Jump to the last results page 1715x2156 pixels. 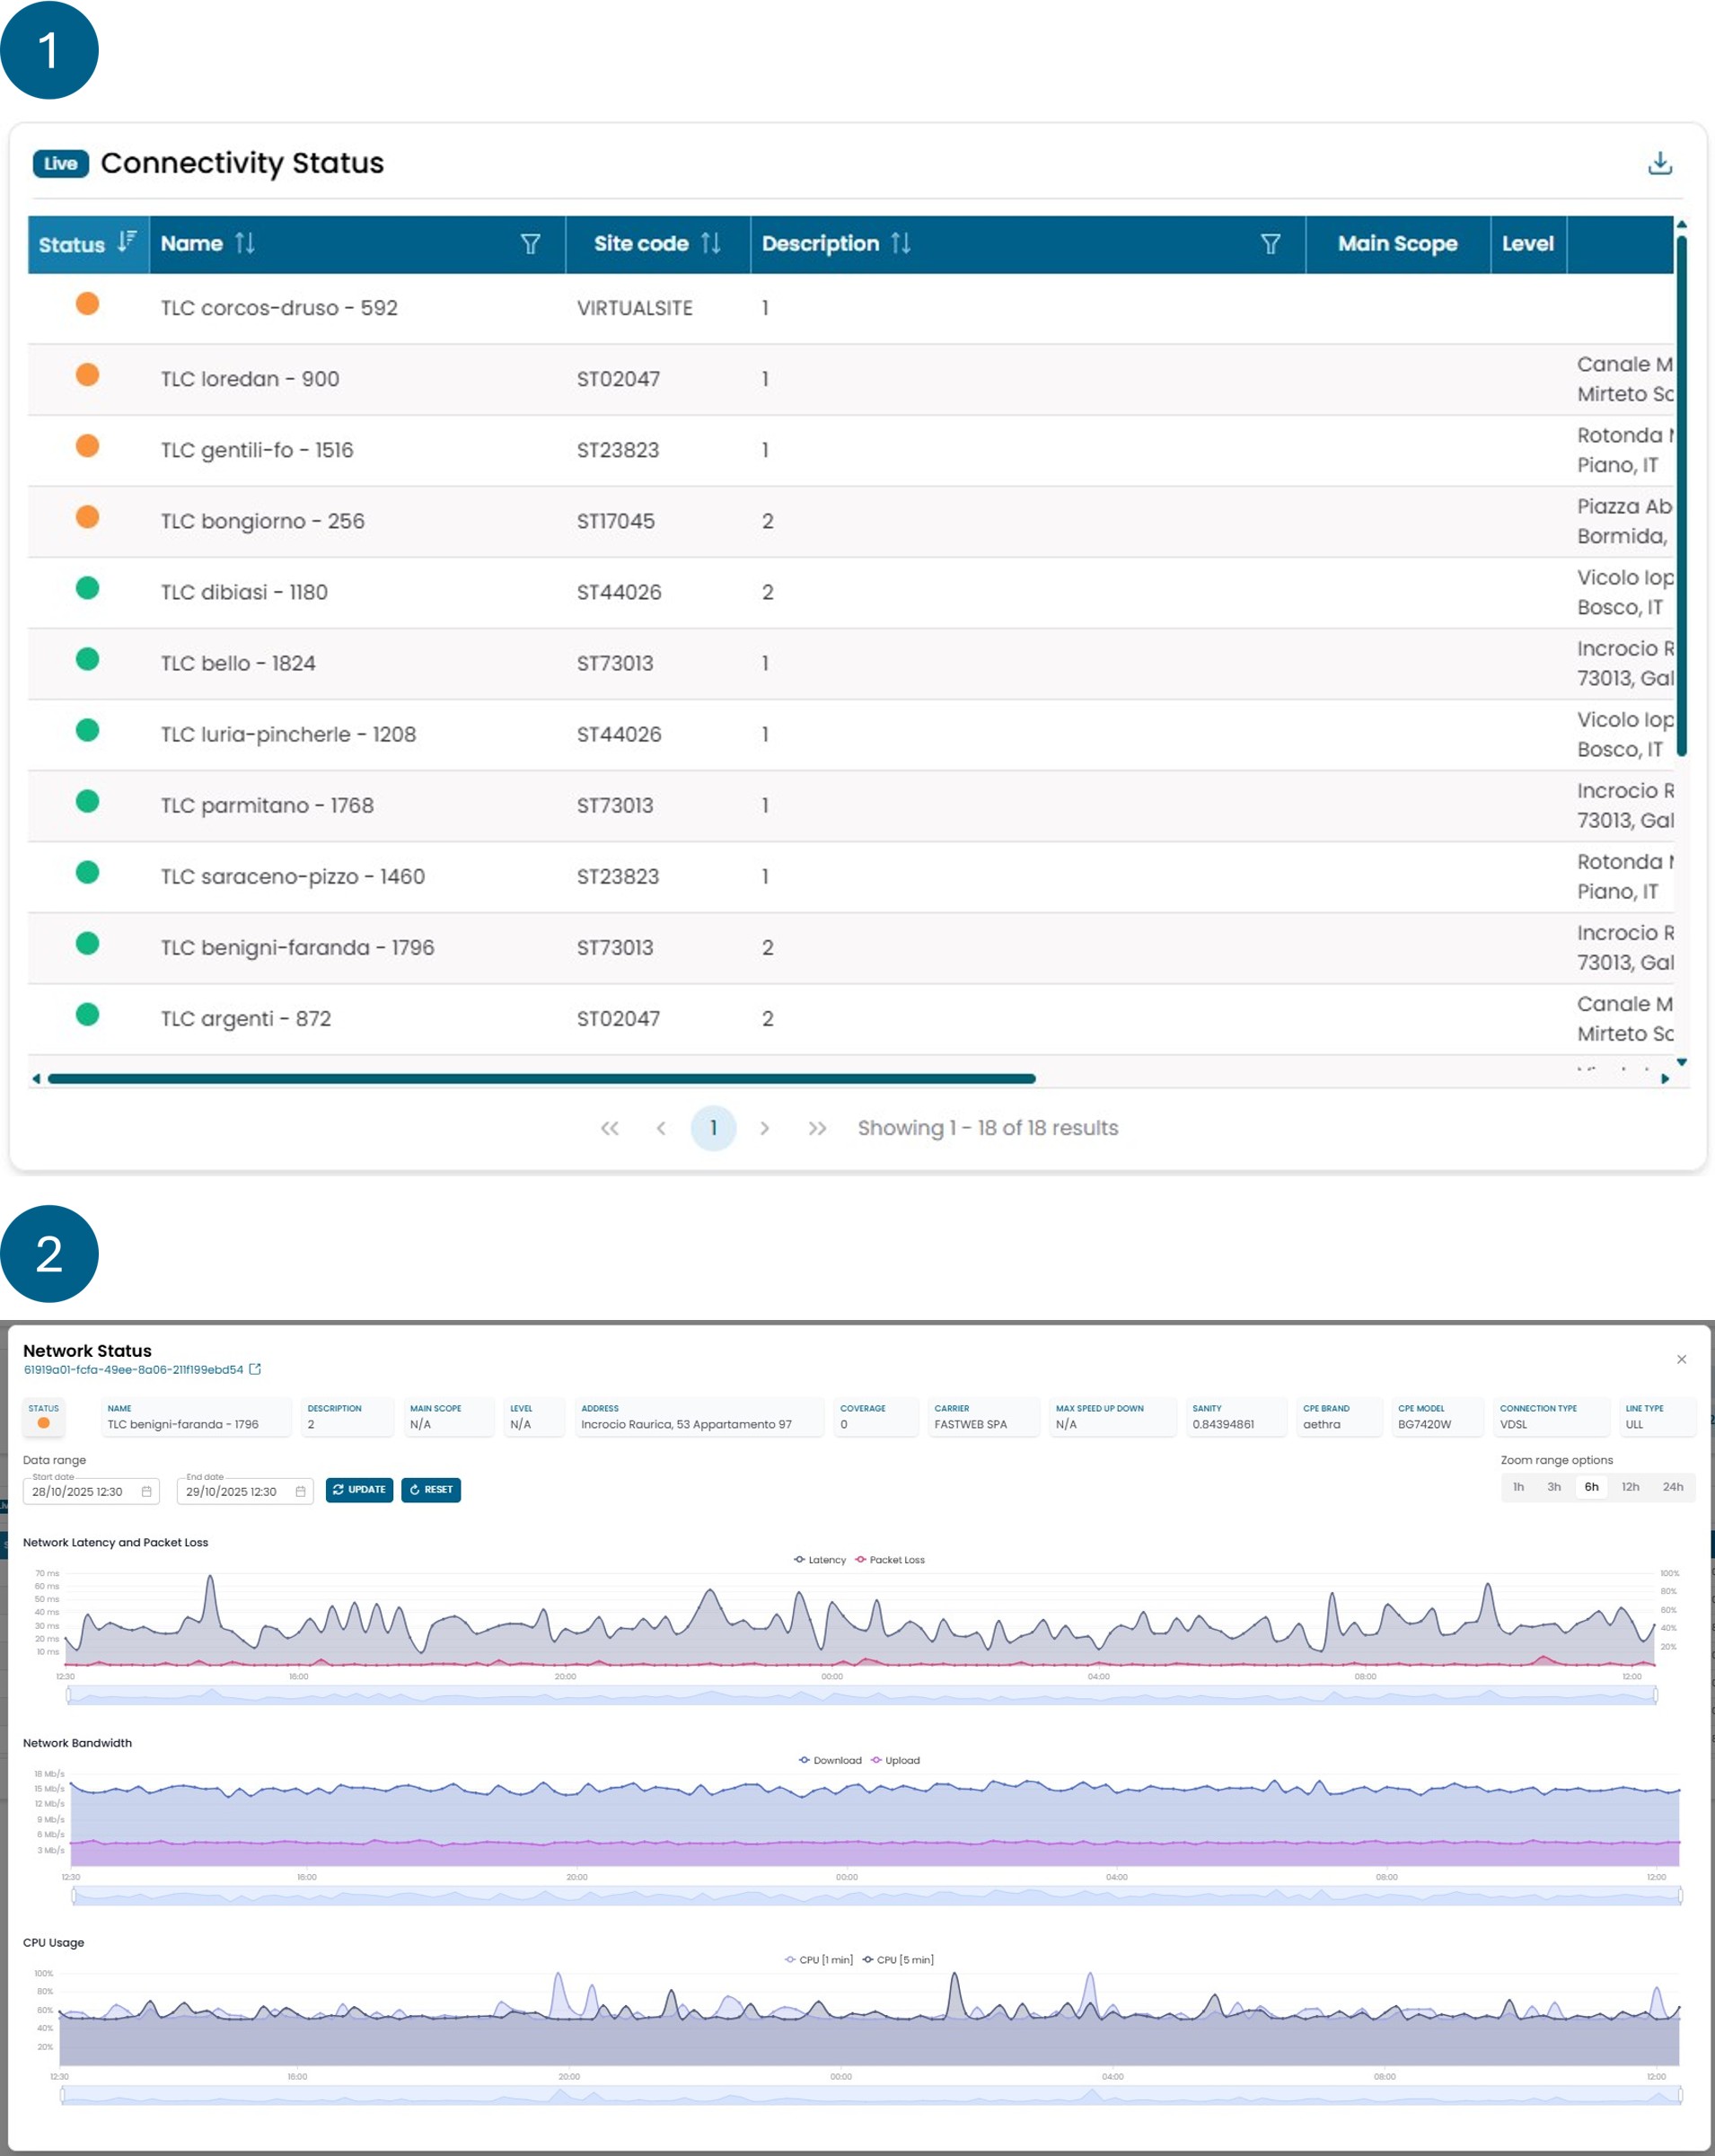click(x=819, y=1128)
